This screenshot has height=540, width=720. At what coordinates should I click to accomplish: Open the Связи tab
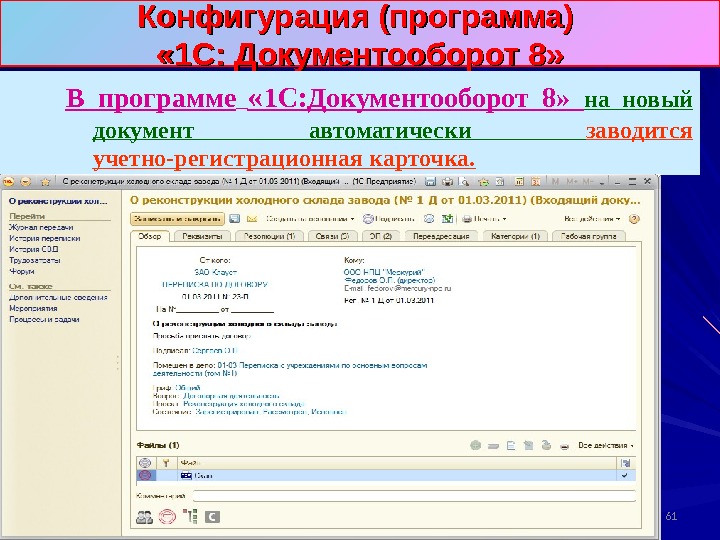[x=332, y=236]
